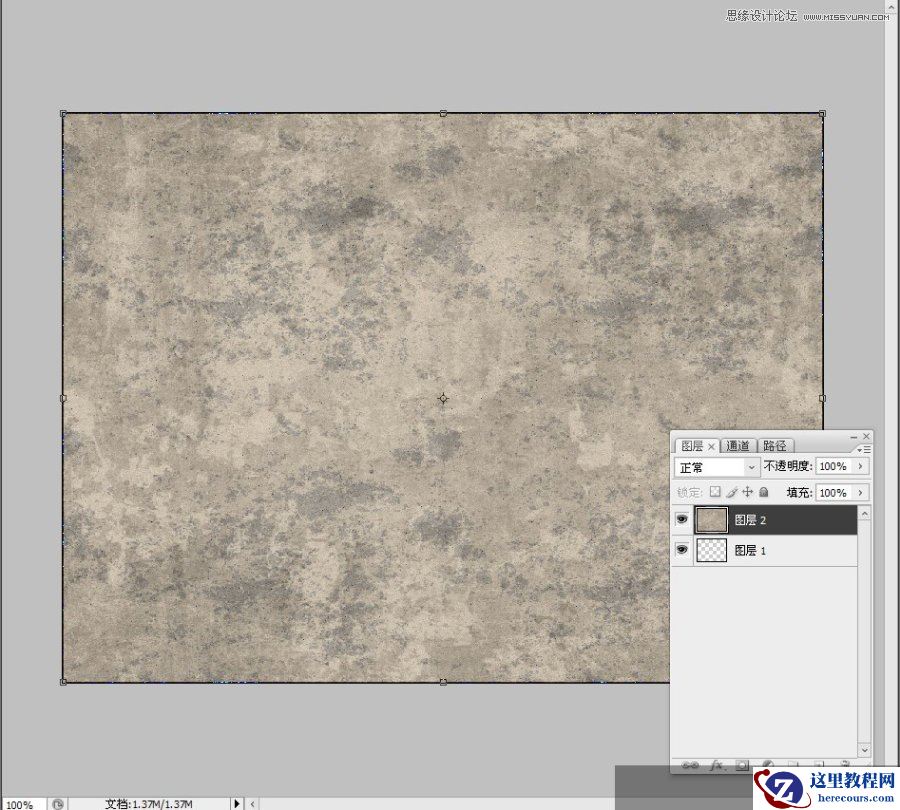The image size is (900, 810).
Task: Apply lock all with the padlock icon
Action: click(763, 492)
